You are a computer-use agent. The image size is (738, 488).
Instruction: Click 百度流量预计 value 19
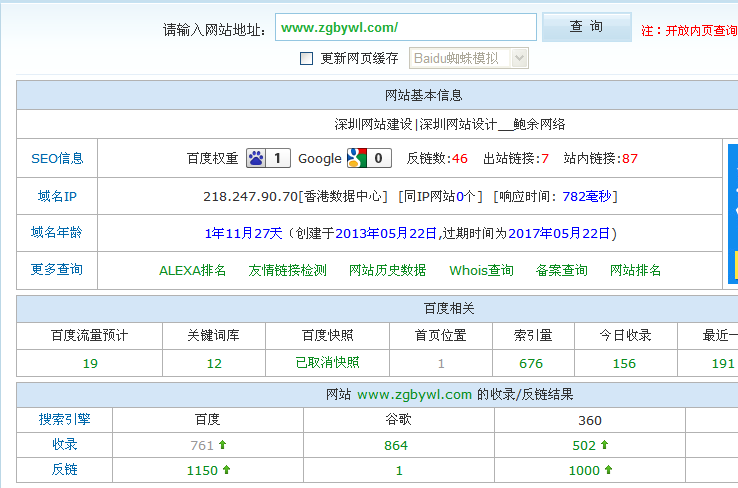tap(90, 364)
